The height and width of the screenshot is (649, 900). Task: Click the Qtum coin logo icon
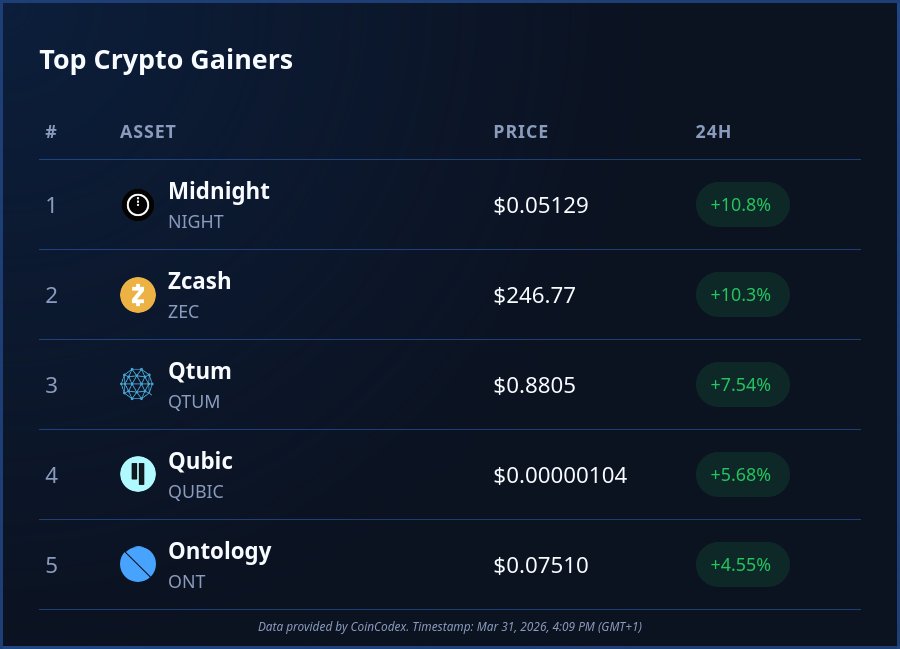point(138,385)
